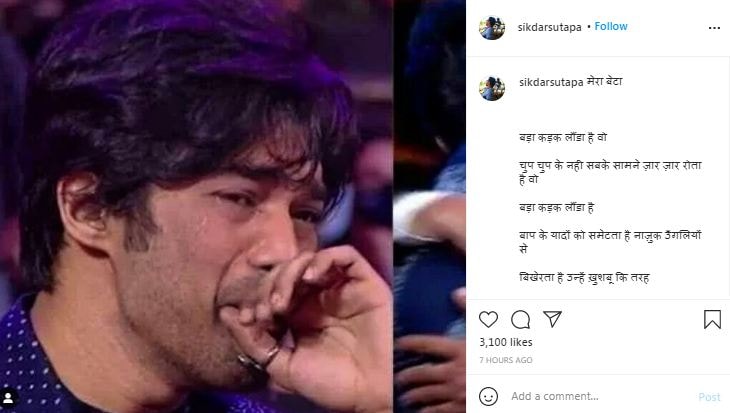This screenshot has width=730, height=413.
Task: Focus the Add a comment field
Action: click(601, 396)
